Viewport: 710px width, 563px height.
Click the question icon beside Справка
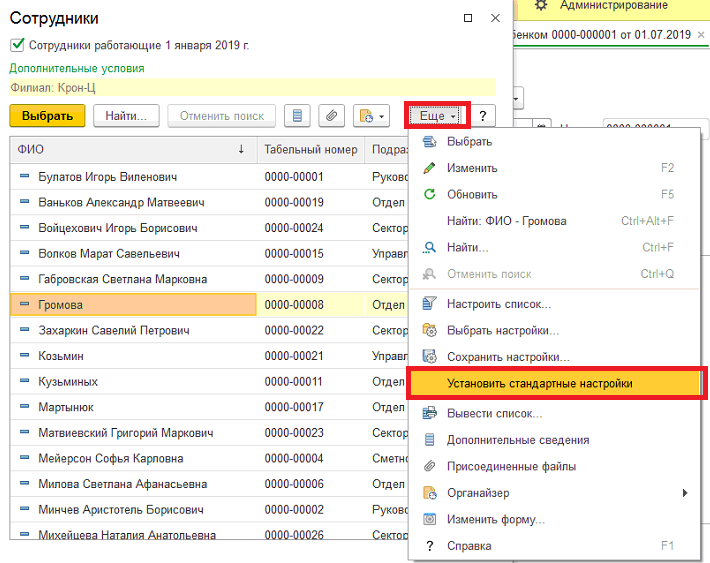click(x=429, y=546)
